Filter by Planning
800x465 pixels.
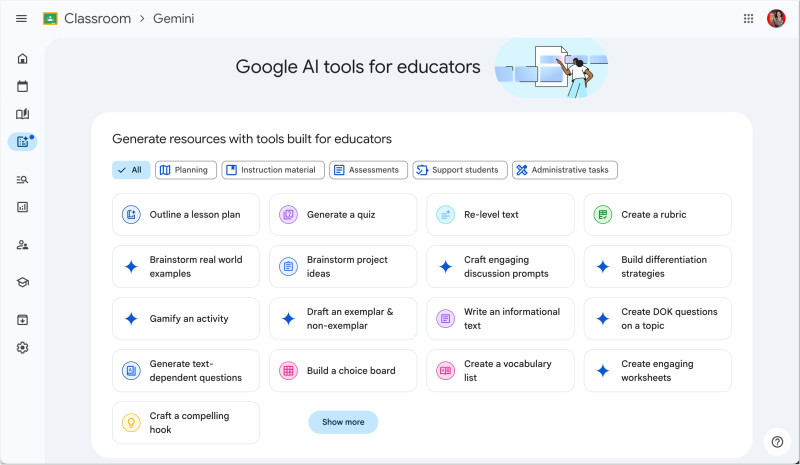tap(186, 170)
